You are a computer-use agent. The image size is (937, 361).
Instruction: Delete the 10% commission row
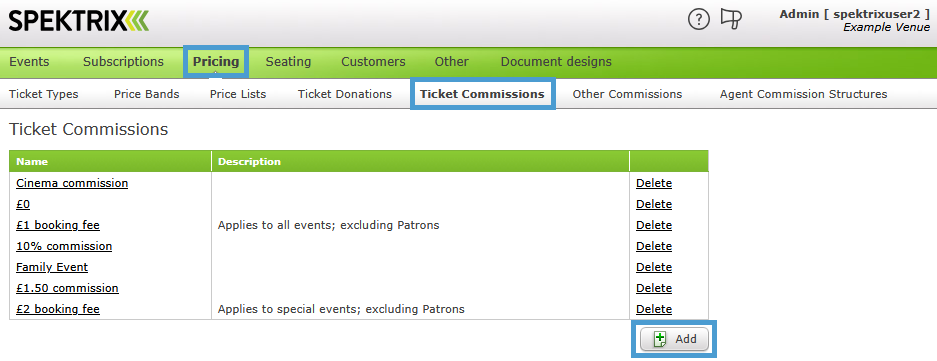pos(654,246)
